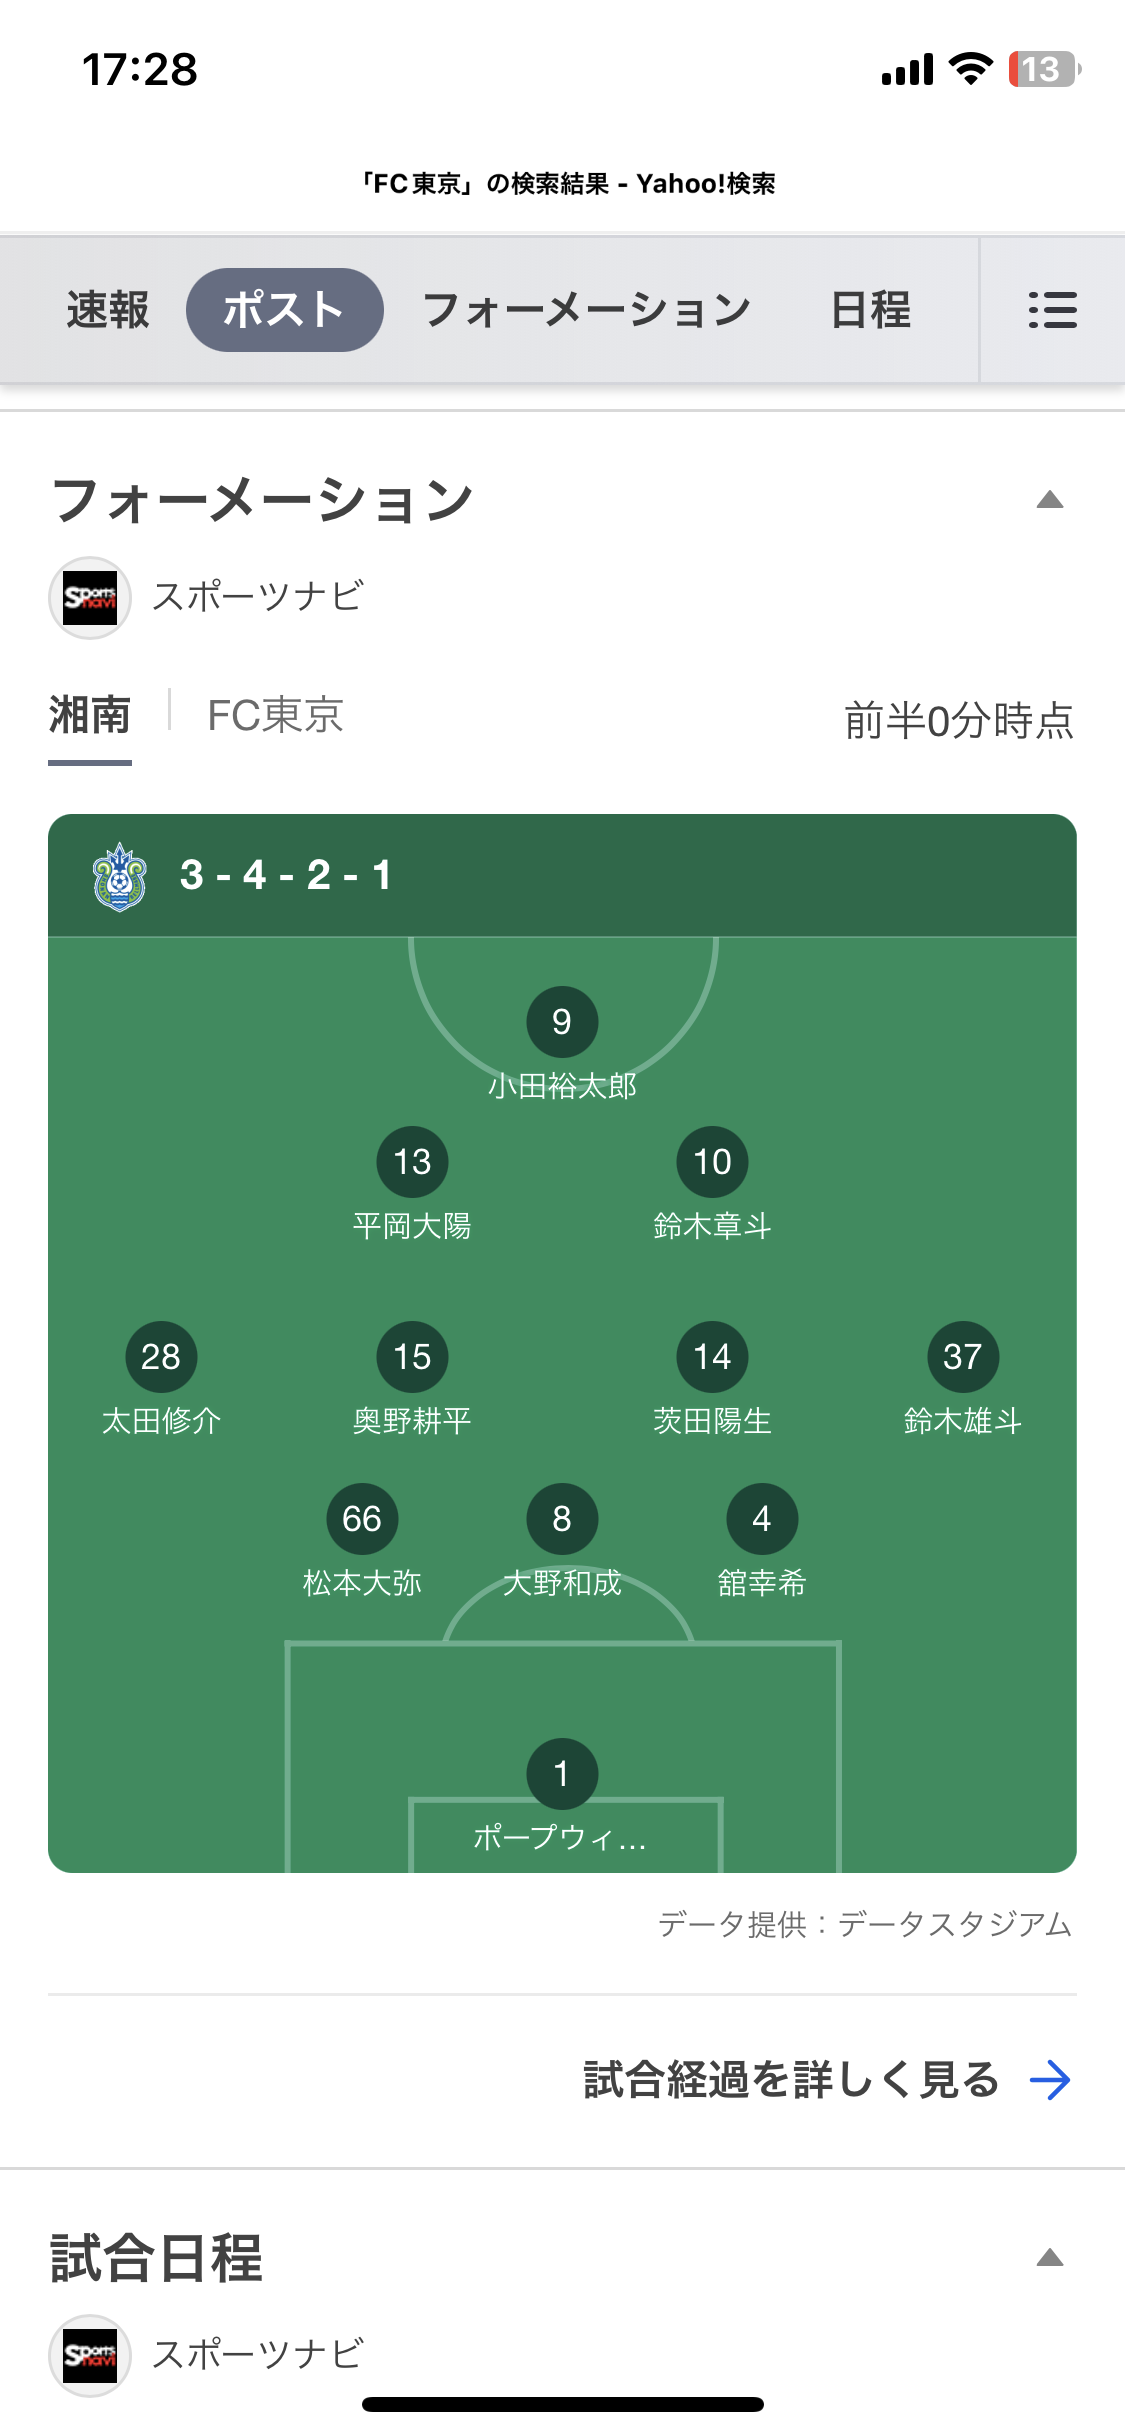Tap the Sportsnavi logo under 試合日程
The width and height of the screenshot is (1125, 2436).
pyautogui.click(x=90, y=2356)
